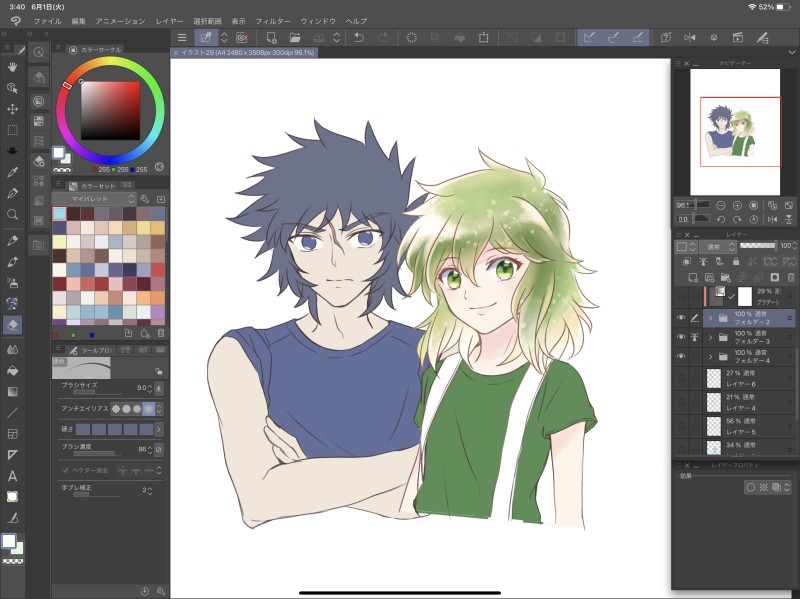The height and width of the screenshot is (599, 800).
Task: Click the Scale/Rotate transform icon
Action: tap(484, 38)
